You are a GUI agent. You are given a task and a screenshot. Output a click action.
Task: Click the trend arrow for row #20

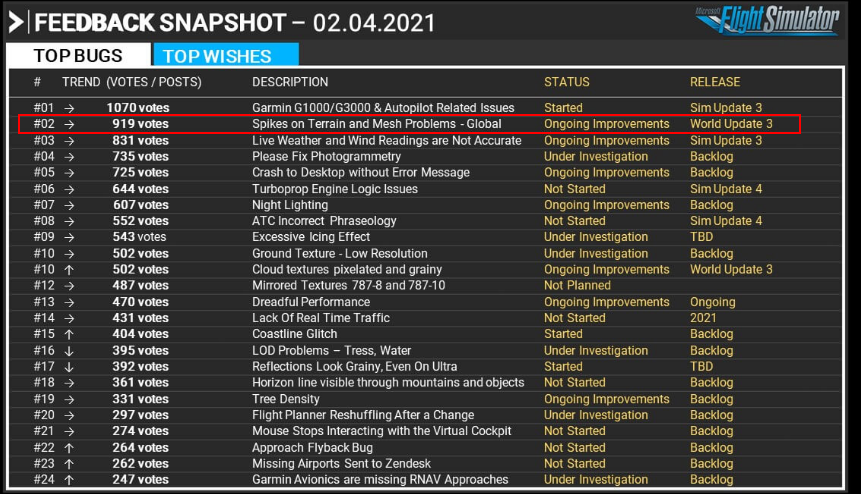coord(69,415)
